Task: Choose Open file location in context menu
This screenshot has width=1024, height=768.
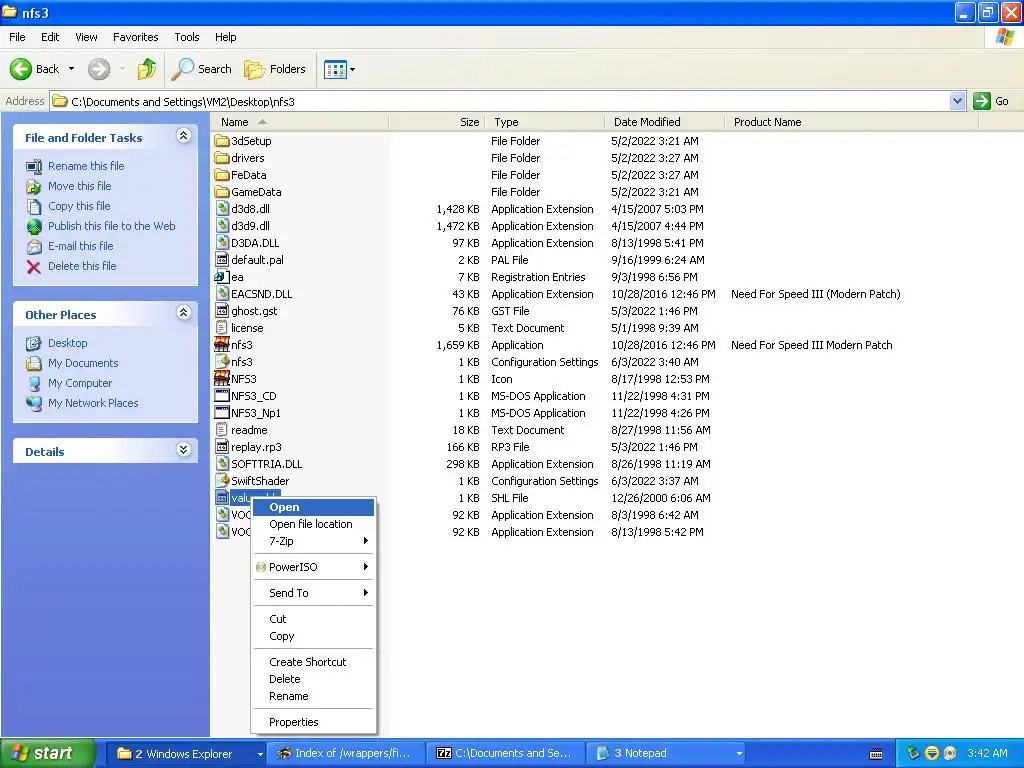Action: pyautogui.click(x=313, y=524)
